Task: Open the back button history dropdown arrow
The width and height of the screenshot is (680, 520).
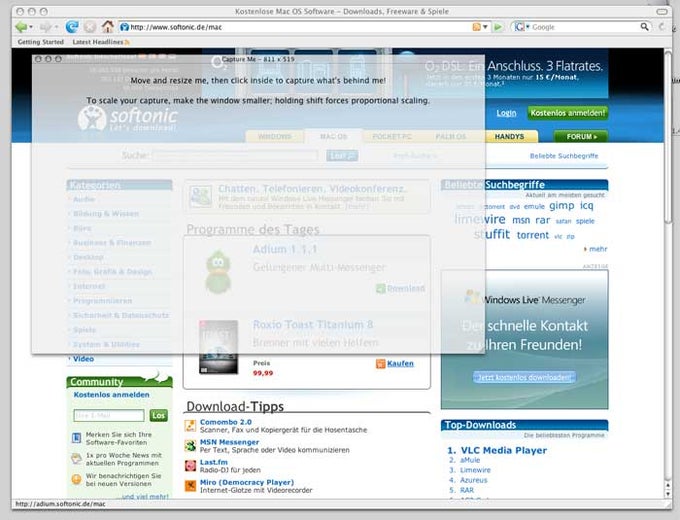Action: coord(31,27)
